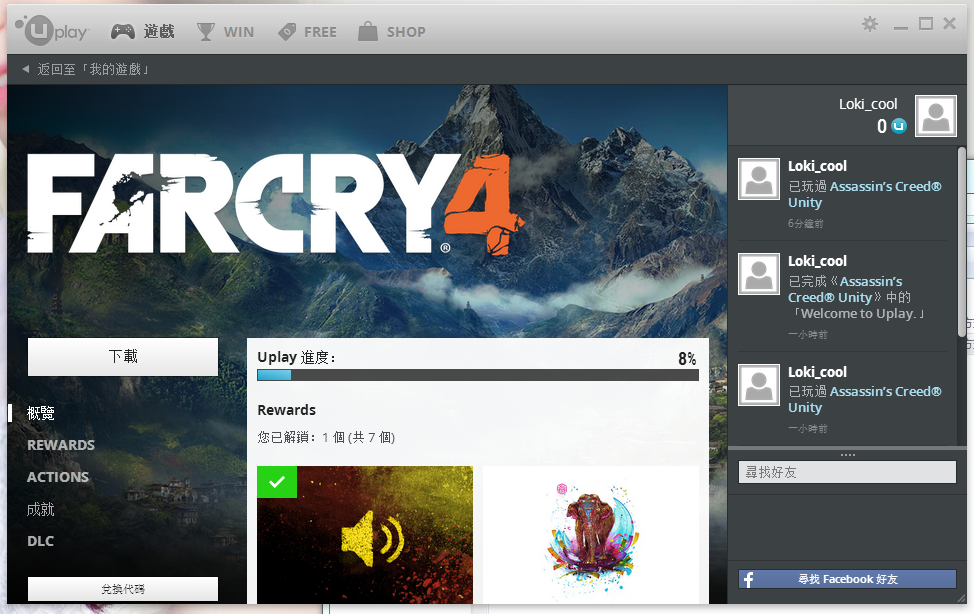Click the 下載 download button

123,357
